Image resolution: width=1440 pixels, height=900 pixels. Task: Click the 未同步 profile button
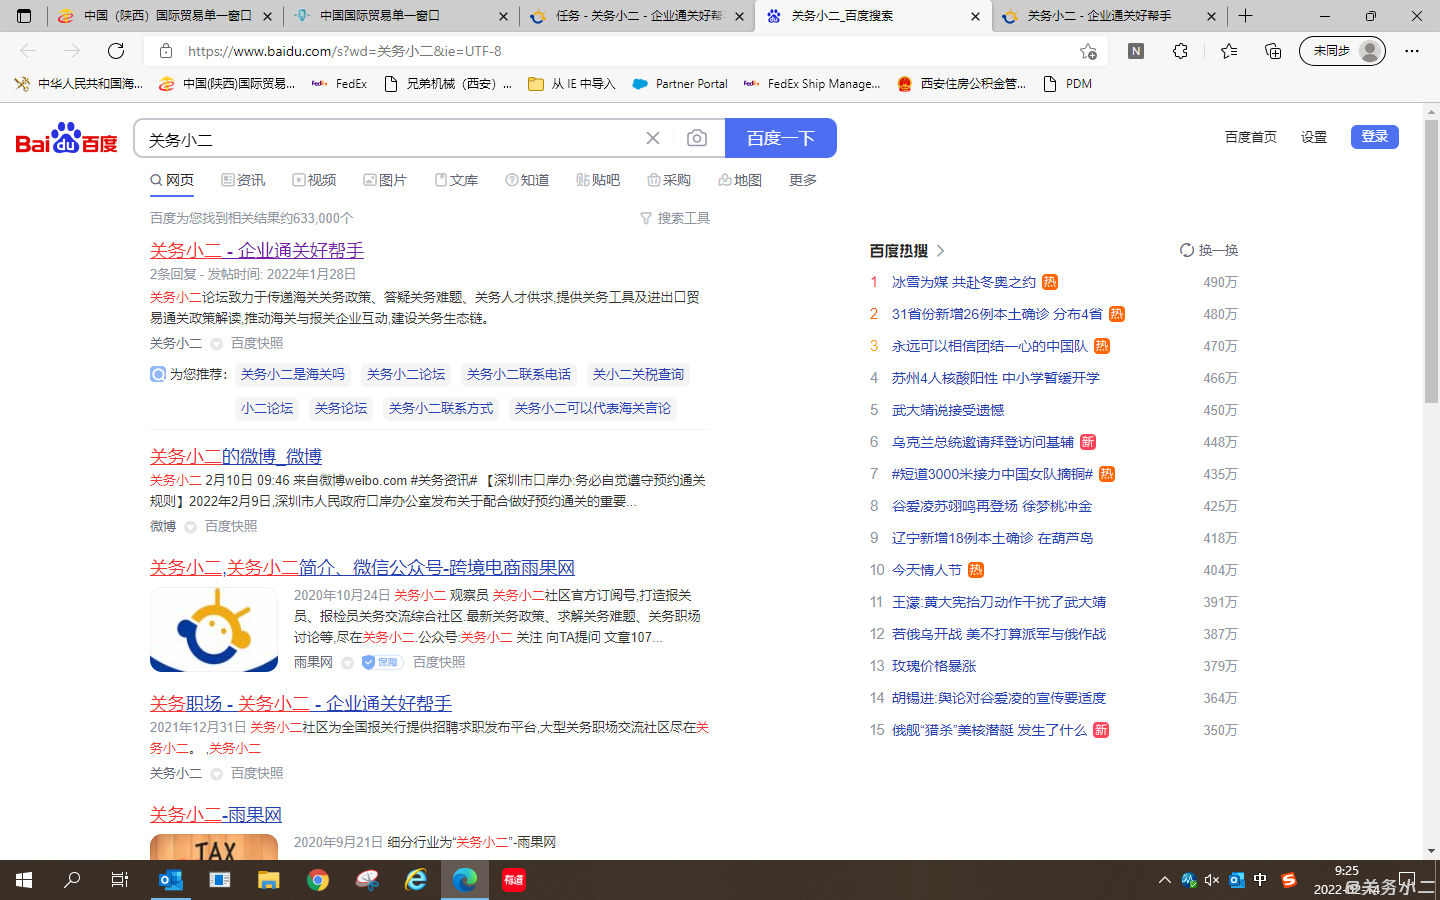coord(1342,51)
